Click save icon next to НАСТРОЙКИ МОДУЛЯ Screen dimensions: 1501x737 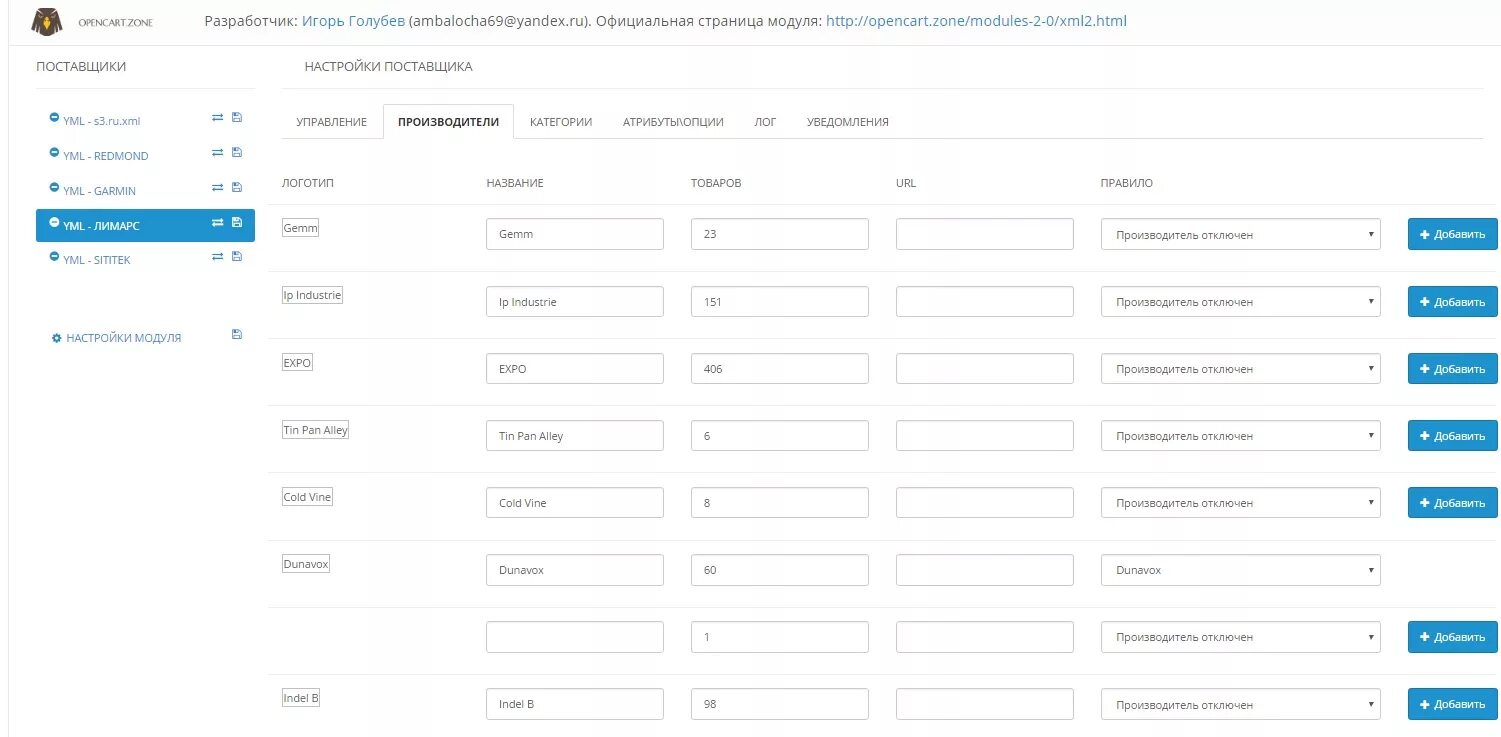click(x=237, y=335)
